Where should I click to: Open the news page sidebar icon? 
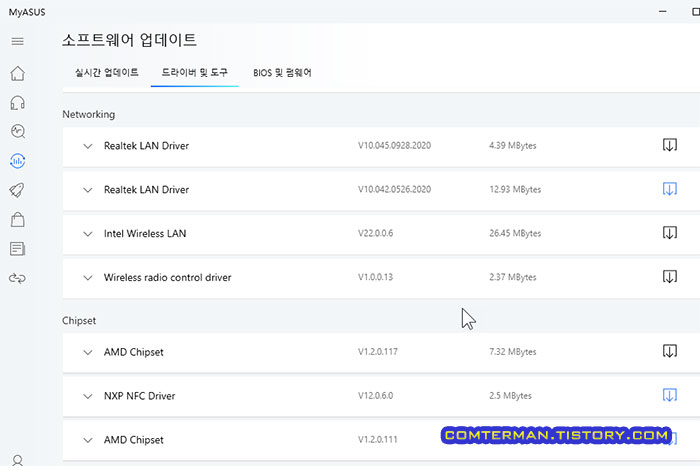coord(17,249)
